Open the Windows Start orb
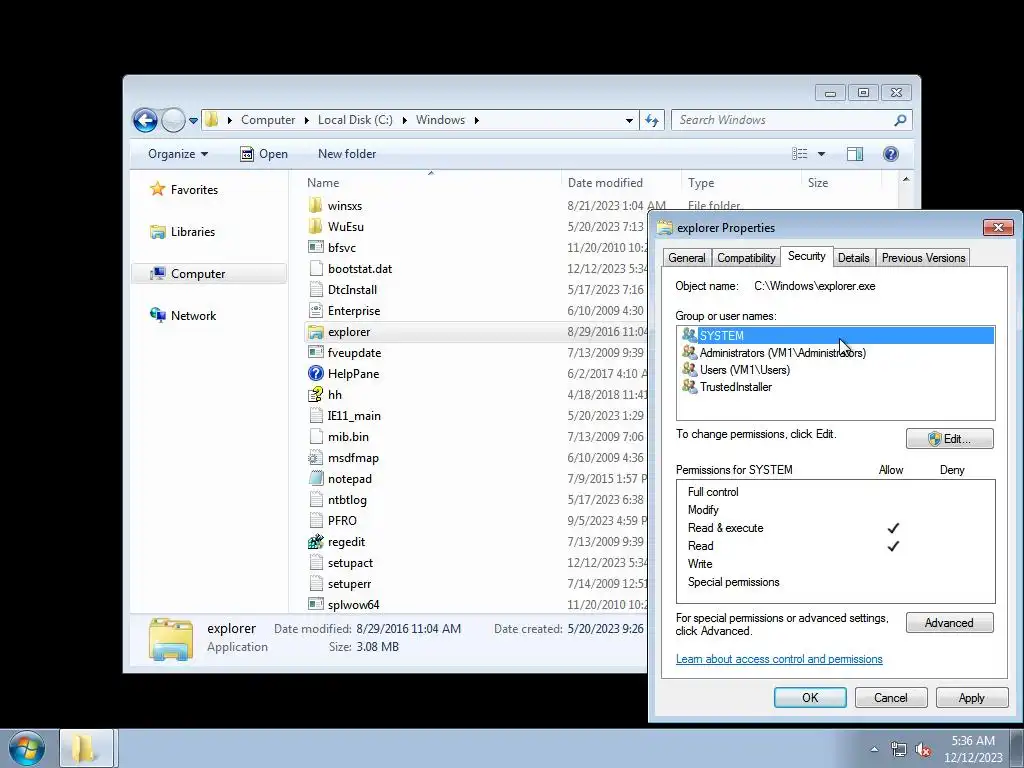 [27, 748]
